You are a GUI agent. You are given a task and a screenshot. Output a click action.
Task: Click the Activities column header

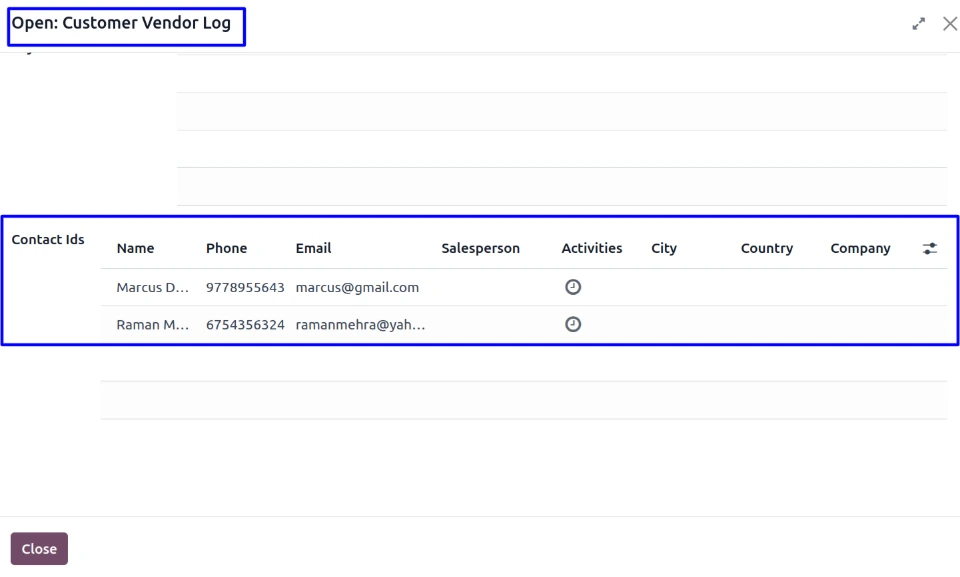click(591, 249)
